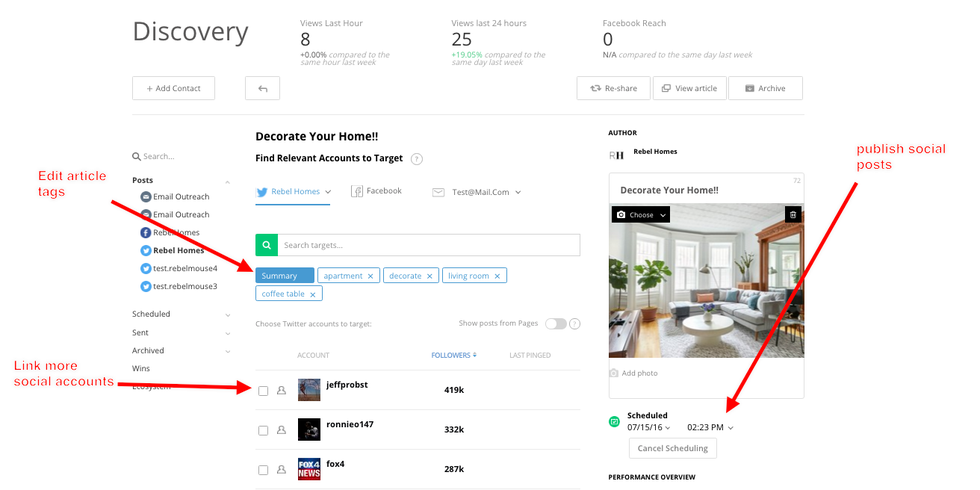Remove the coffee table tag
The height and width of the screenshot is (490, 980).
313,294
